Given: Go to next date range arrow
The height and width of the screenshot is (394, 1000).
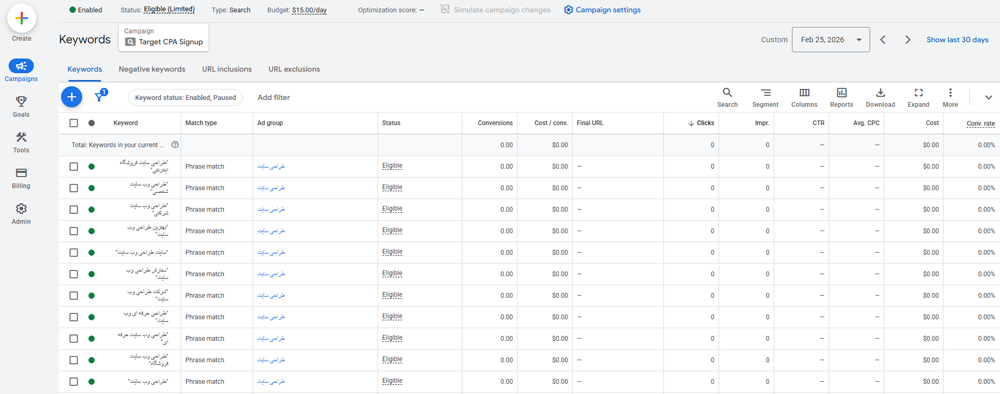Looking at the screenshot, I should click(x=908, y=40).
